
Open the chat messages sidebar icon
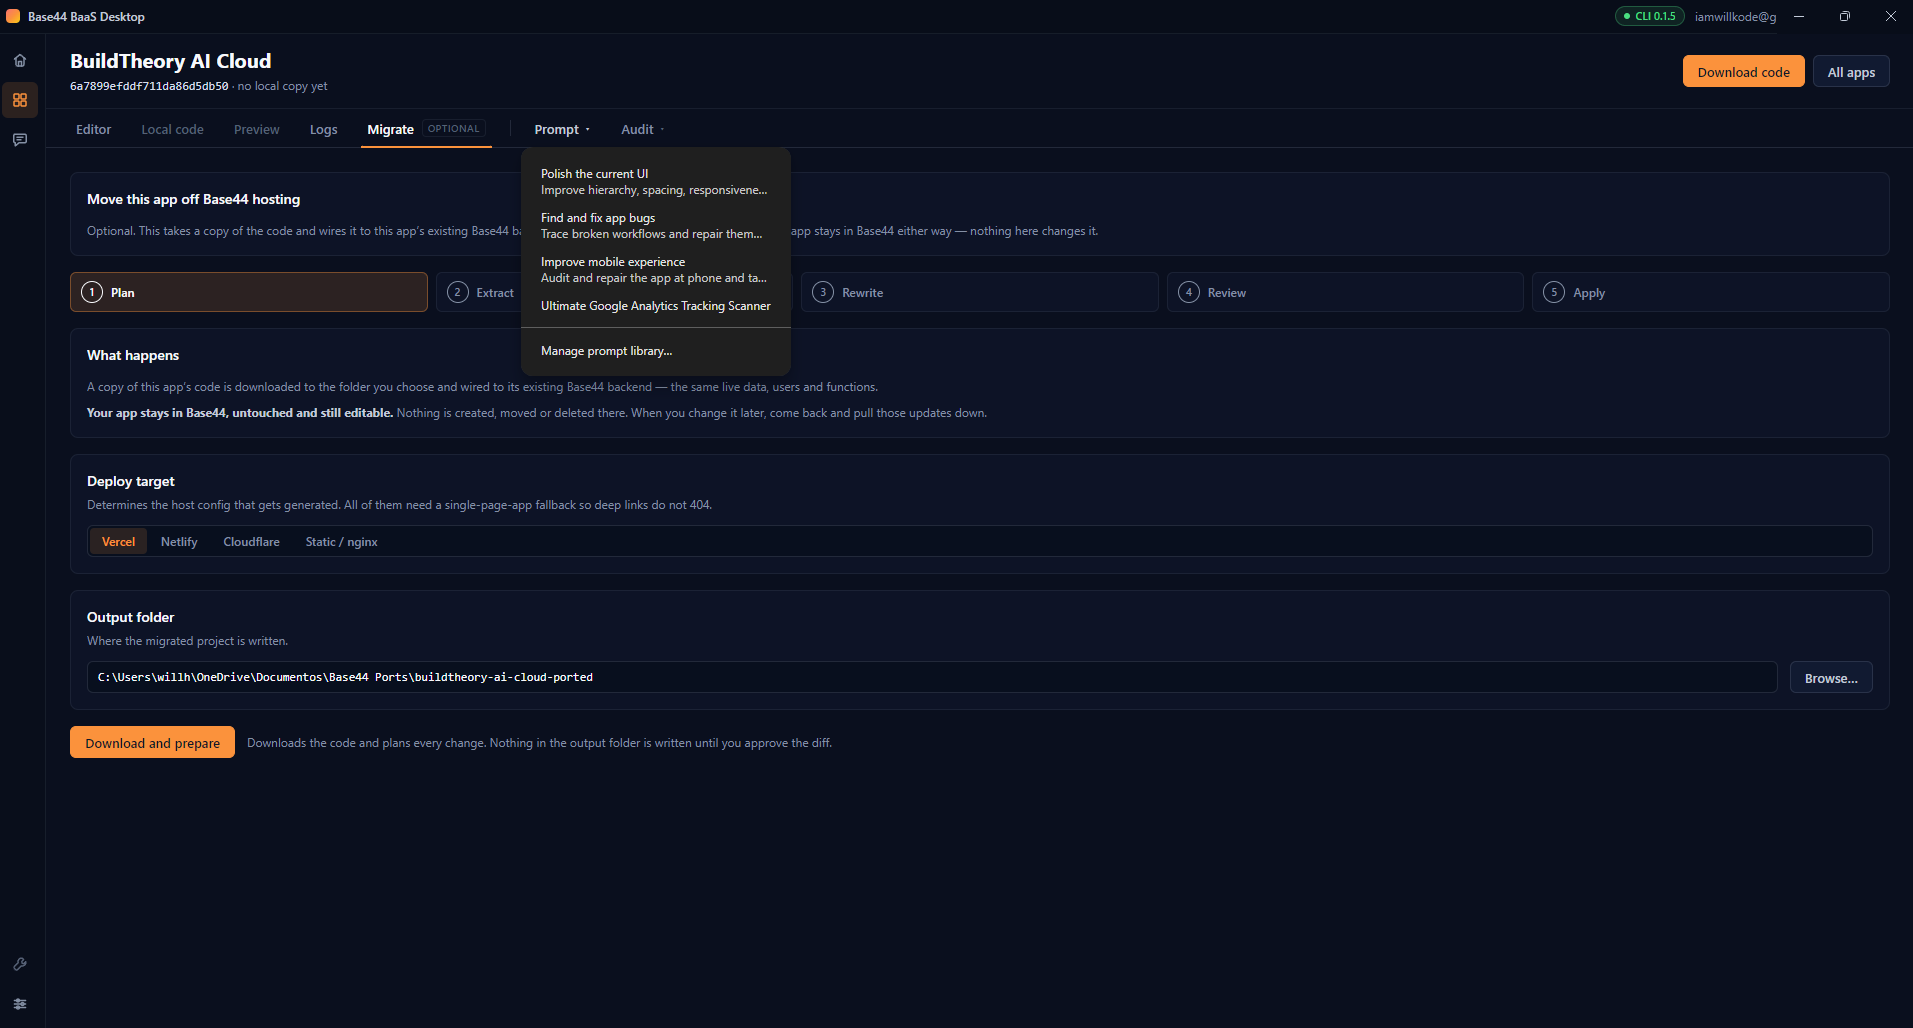[20, 140]
